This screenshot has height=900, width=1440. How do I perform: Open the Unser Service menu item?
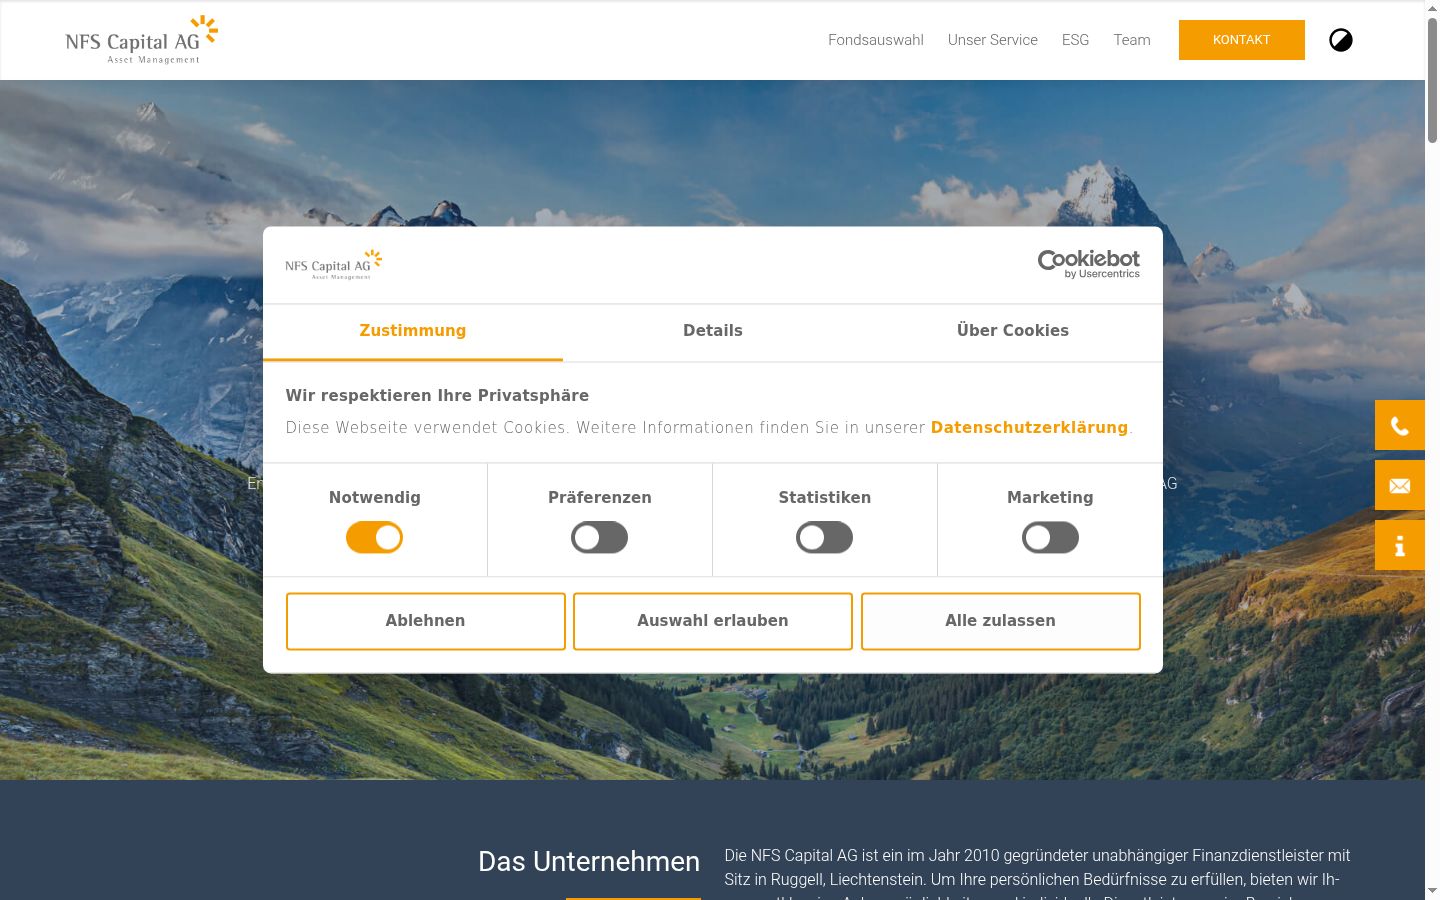pyautogui.click(x=993, y=40)
